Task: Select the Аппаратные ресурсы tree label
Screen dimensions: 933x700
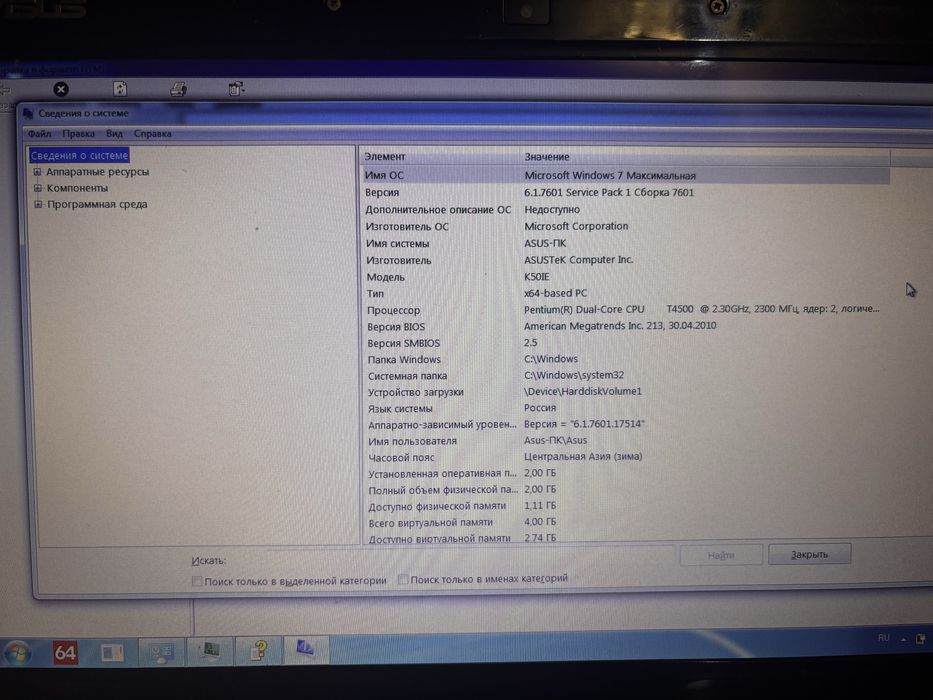Action: (98, 171)
